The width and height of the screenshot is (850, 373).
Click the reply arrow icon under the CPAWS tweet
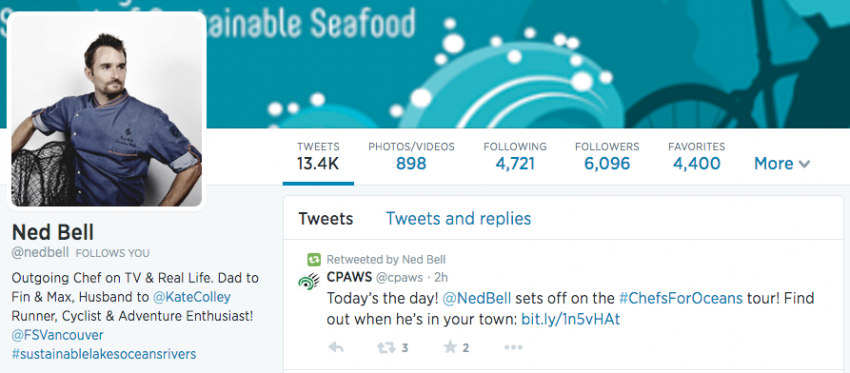(336, 348)
